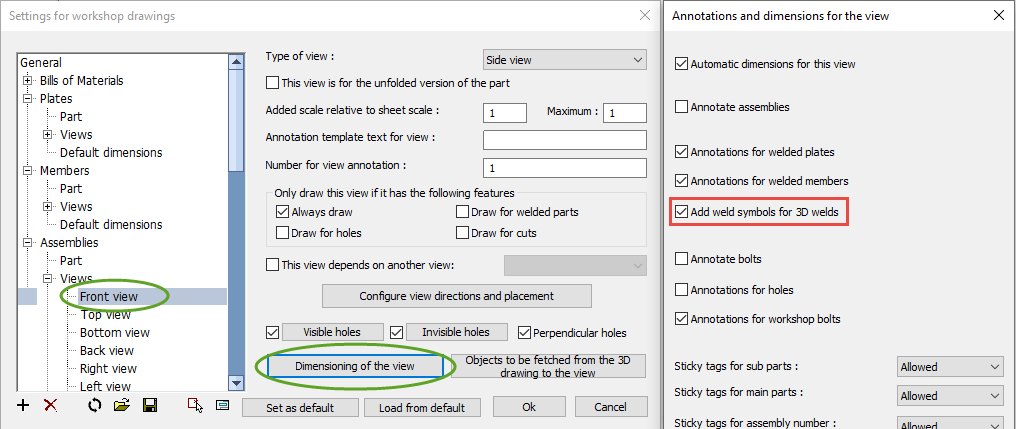Toggle the Draw for holes checkbox

coord(281,233)
